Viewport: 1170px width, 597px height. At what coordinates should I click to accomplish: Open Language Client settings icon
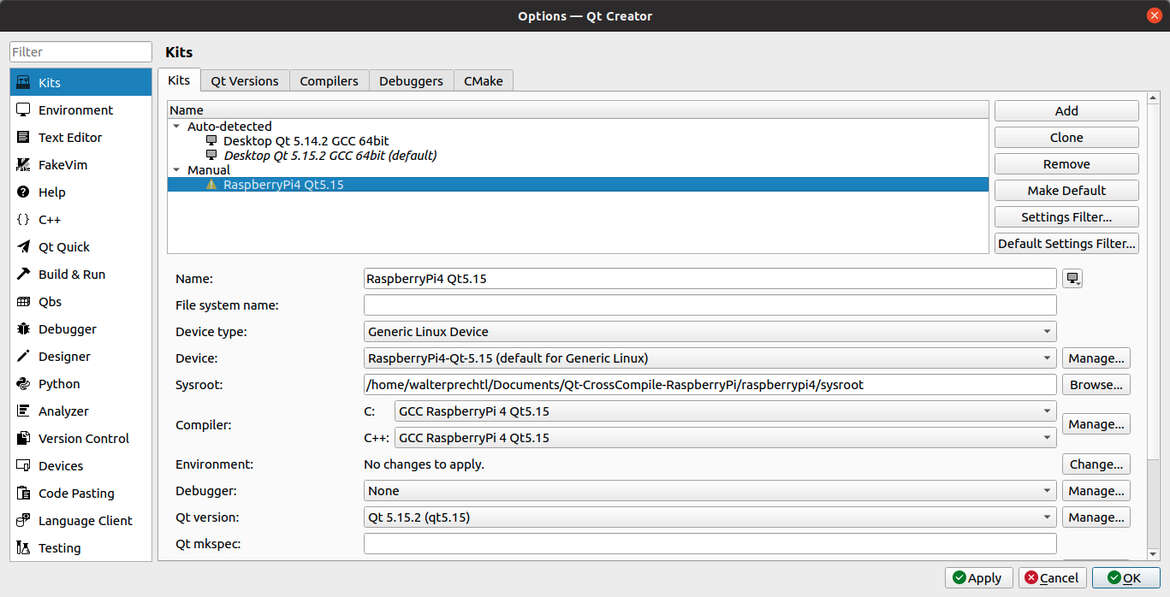23,520
